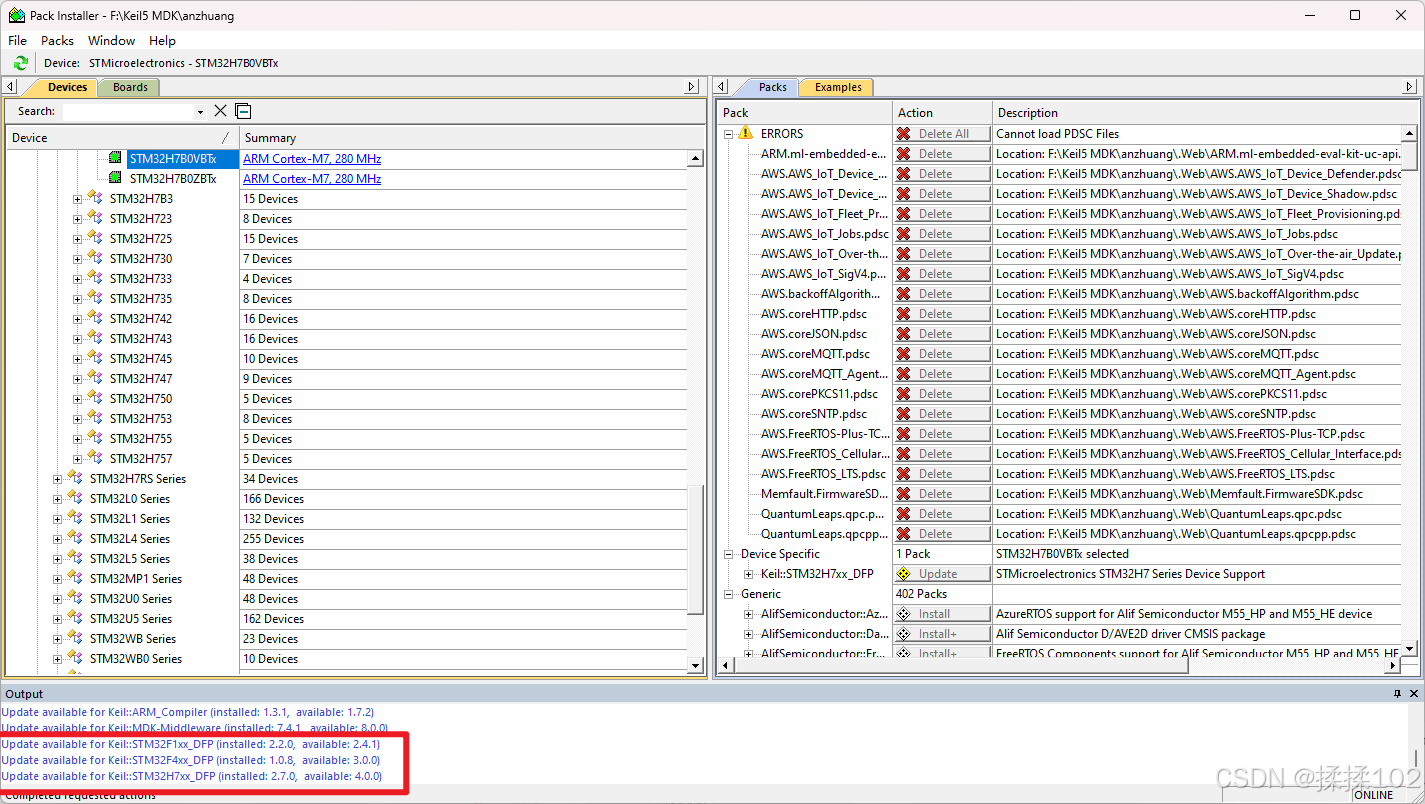1425x804 pixels.
Task: Click the Action column header
Action: click(x=942, y=112)
